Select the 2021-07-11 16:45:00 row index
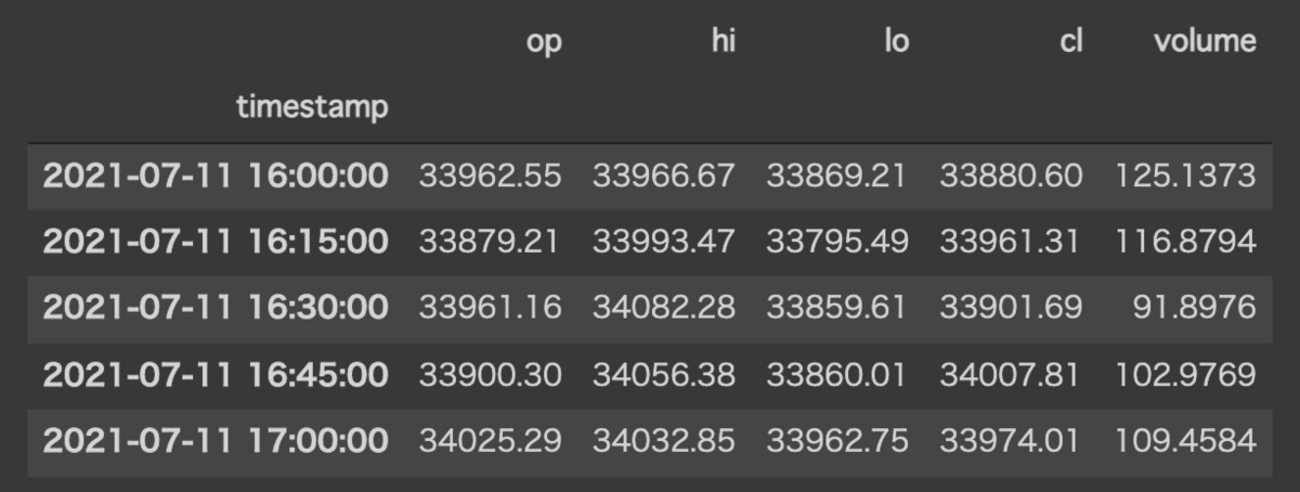This screenshot has width=1300, height=492. click(x=215, y=374)
